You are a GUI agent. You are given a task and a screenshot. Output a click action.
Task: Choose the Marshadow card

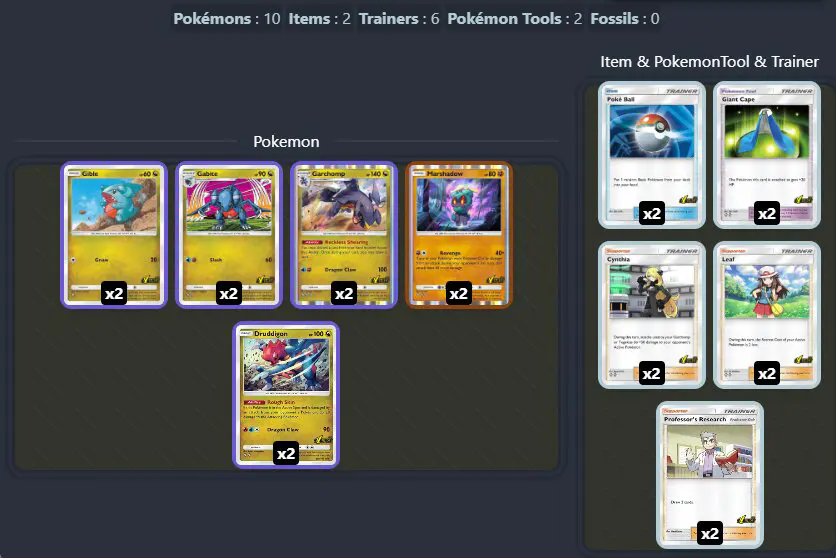pyautogui.click(x=459, y=234)
